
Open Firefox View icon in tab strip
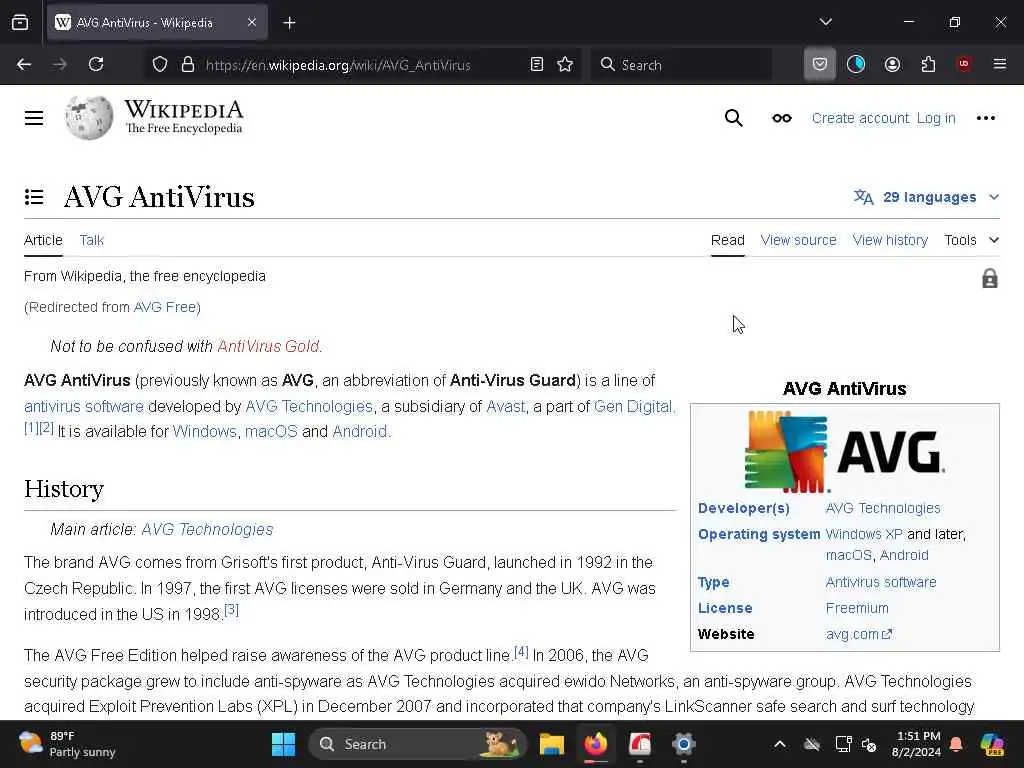click(20, 23)
